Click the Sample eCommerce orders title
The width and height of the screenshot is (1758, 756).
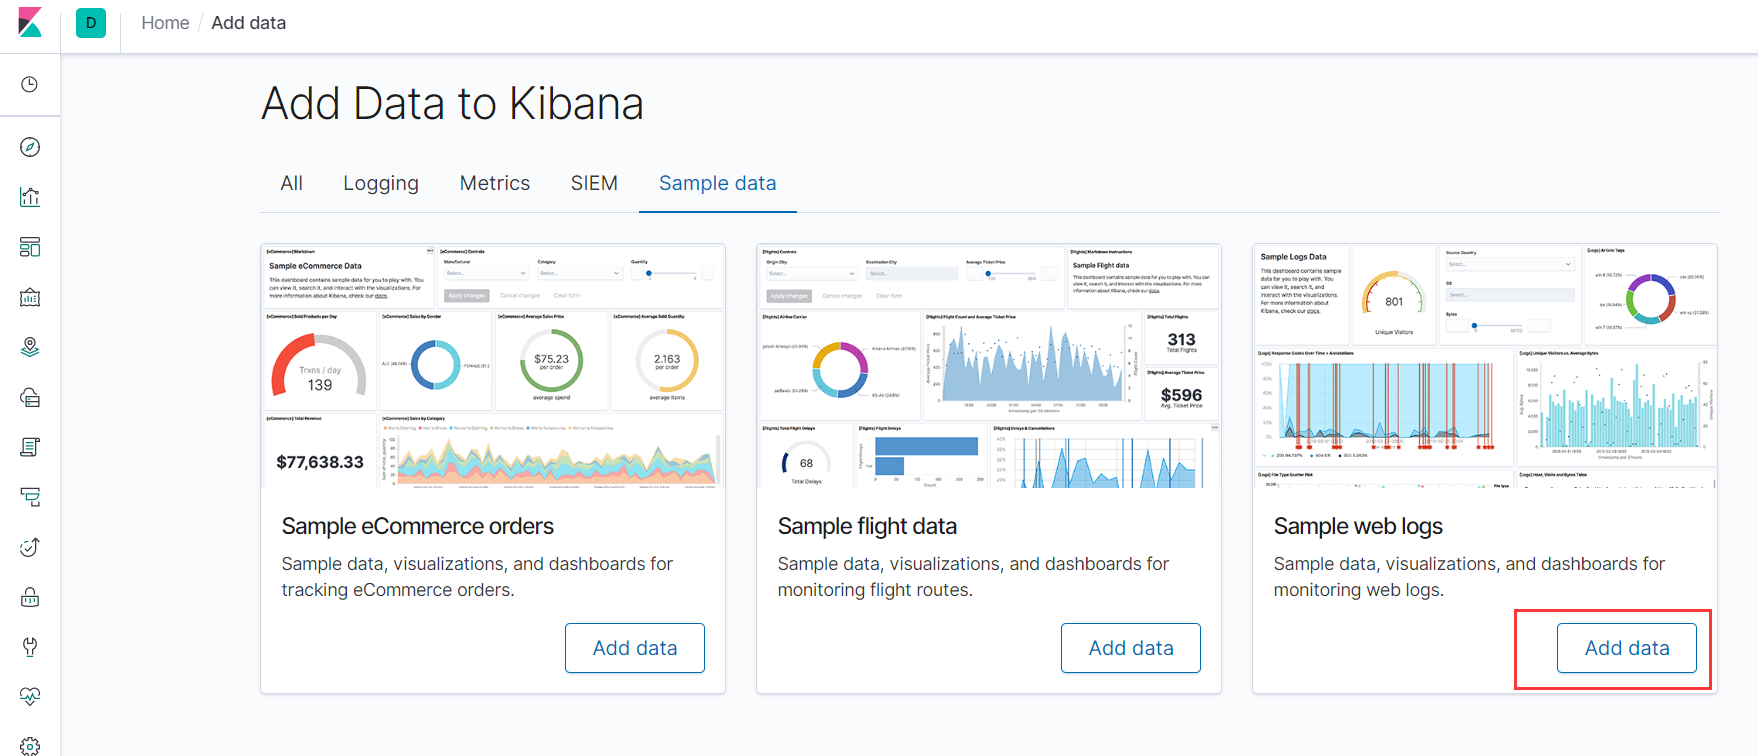(x=418, y=526)
